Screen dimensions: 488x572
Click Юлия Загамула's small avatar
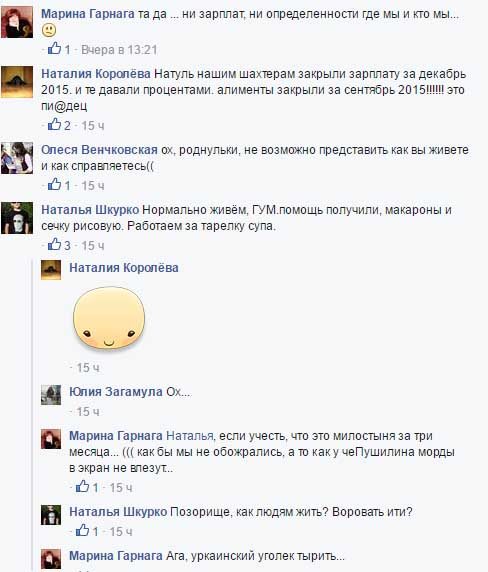(x=51, y=395)
